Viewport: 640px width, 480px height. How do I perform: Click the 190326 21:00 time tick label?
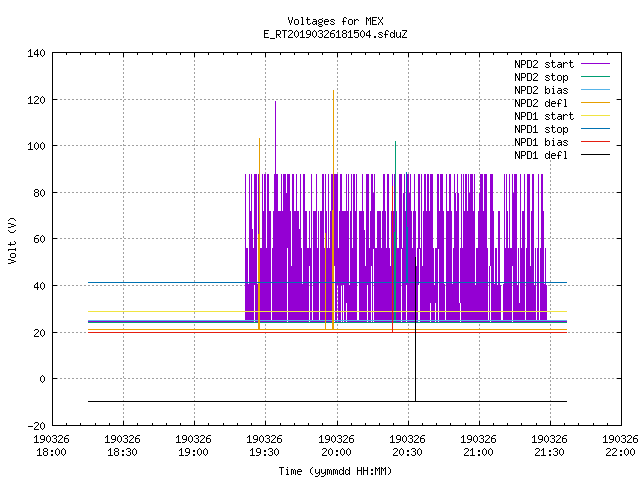(478, 445)
